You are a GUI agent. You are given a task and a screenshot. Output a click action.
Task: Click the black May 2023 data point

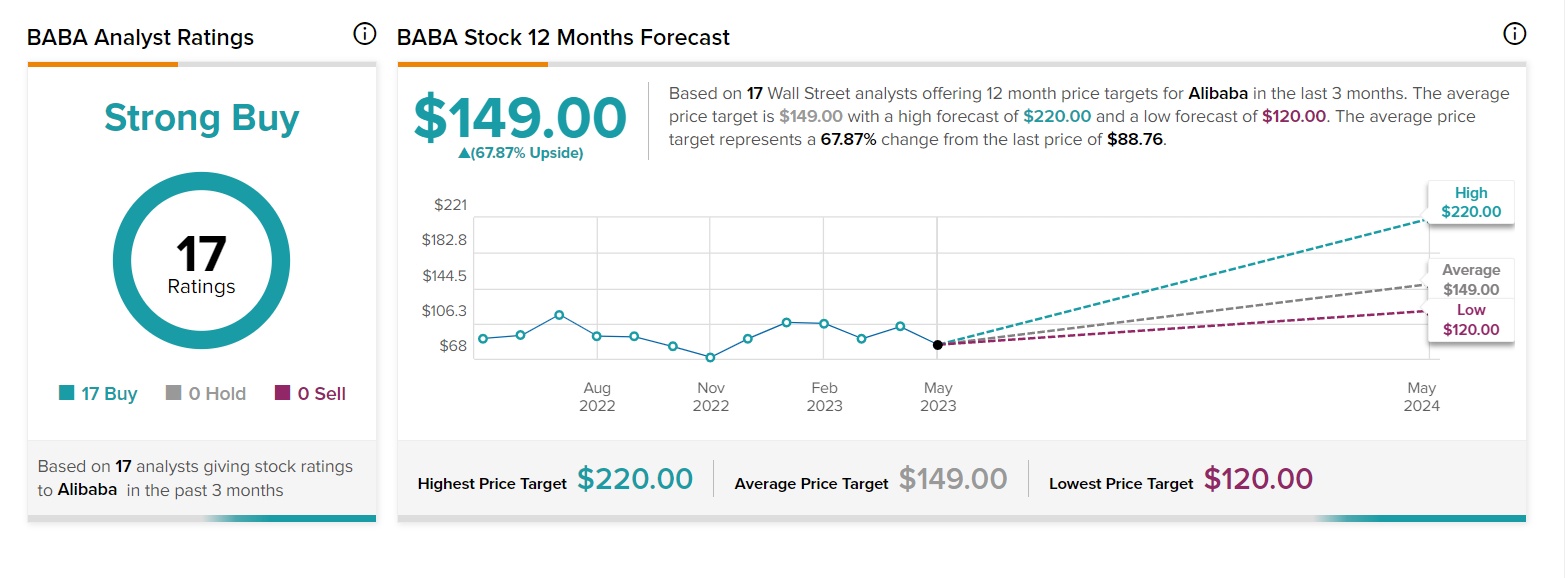[x=938, y=345]
